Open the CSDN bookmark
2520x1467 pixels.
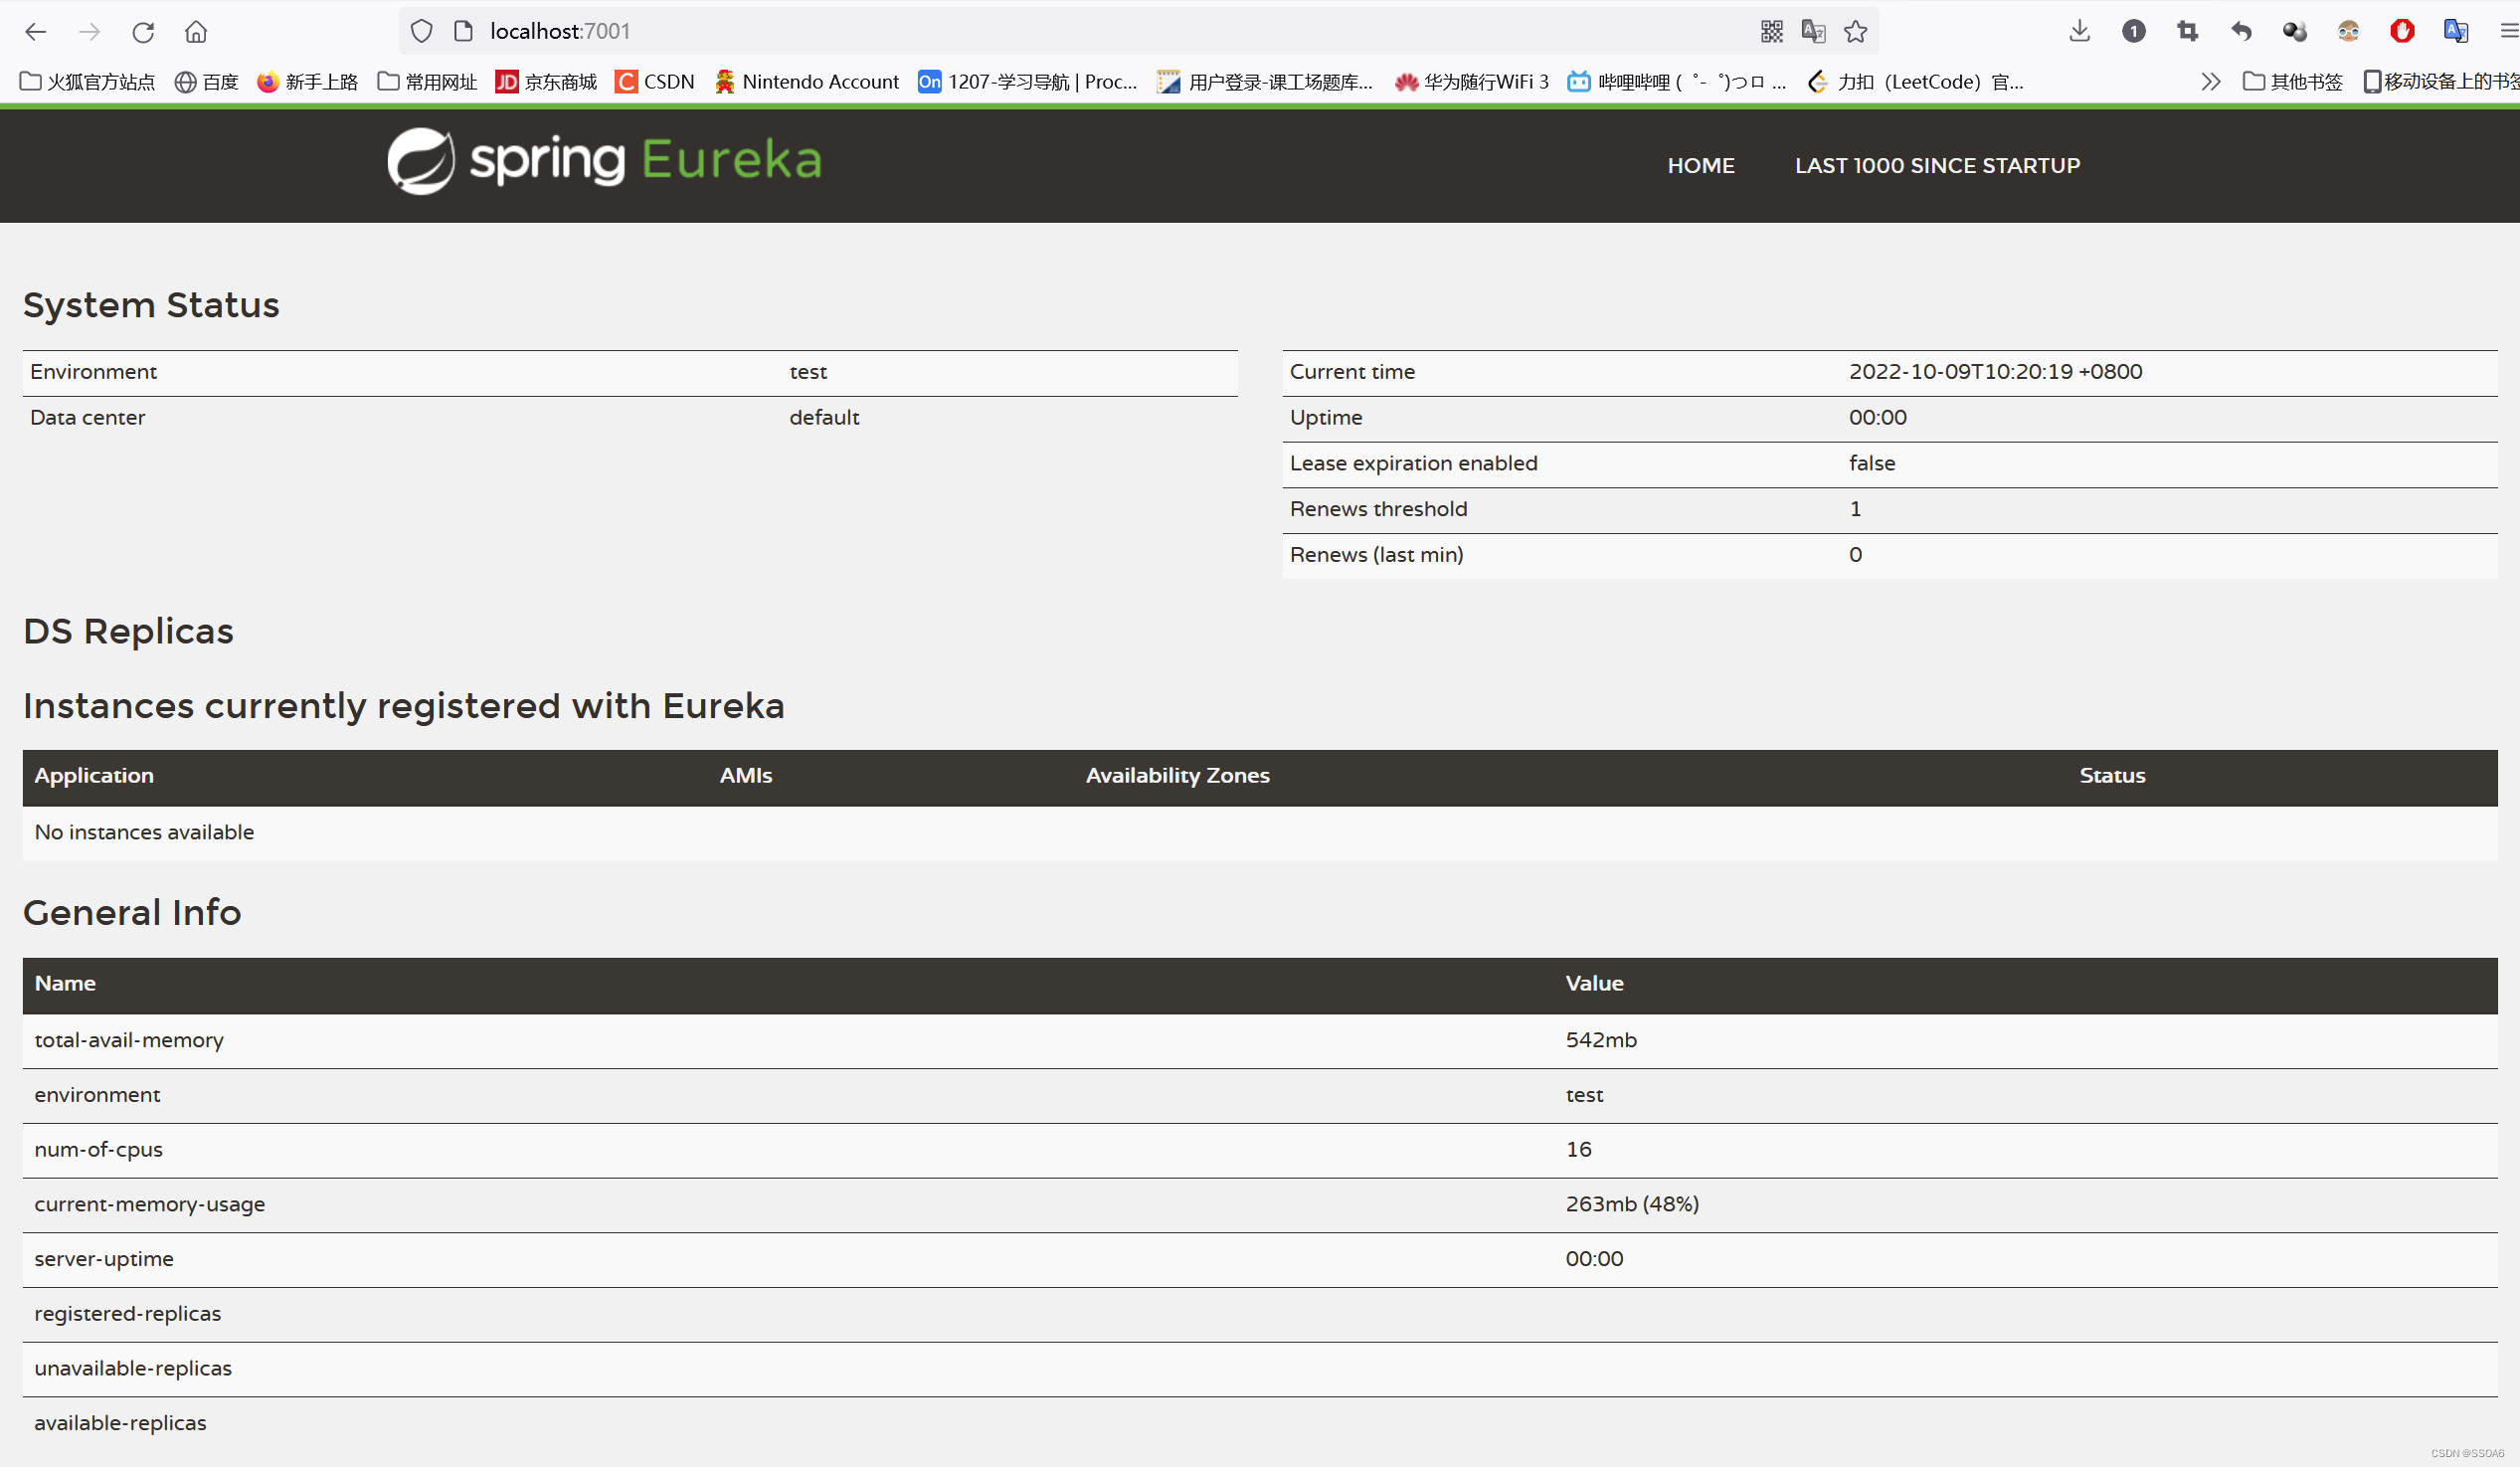coord(655,82)
